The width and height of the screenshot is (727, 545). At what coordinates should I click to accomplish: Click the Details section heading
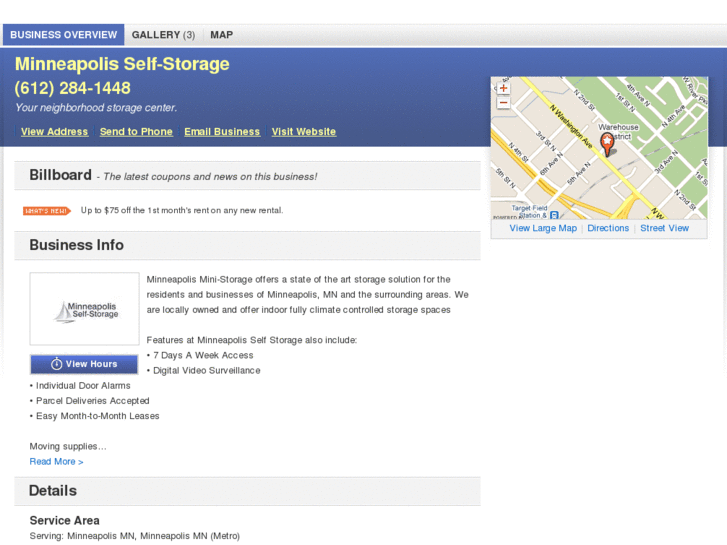tap(53, 491)
